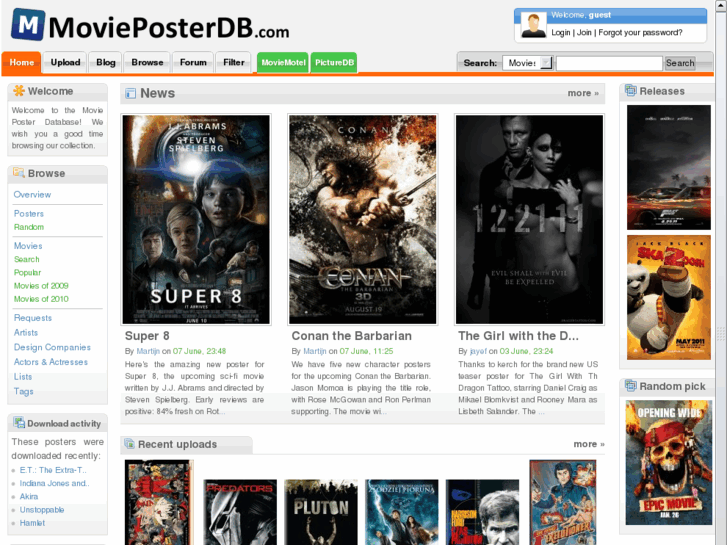727x545 pixels.
Task: Open the PictureDB green tab
Action: (334, 63)
